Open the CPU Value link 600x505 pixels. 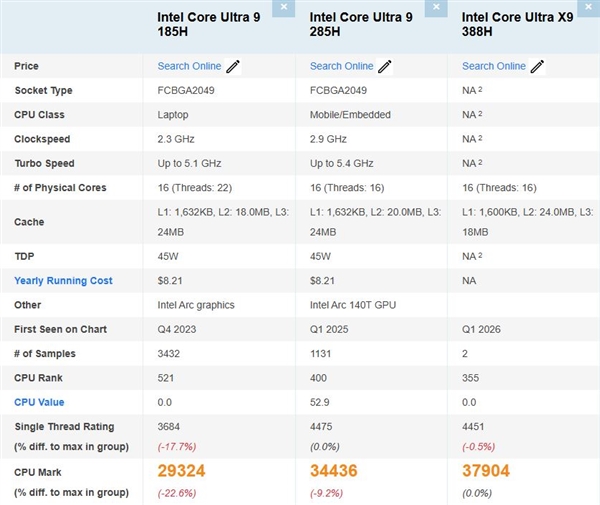(39, 401)
